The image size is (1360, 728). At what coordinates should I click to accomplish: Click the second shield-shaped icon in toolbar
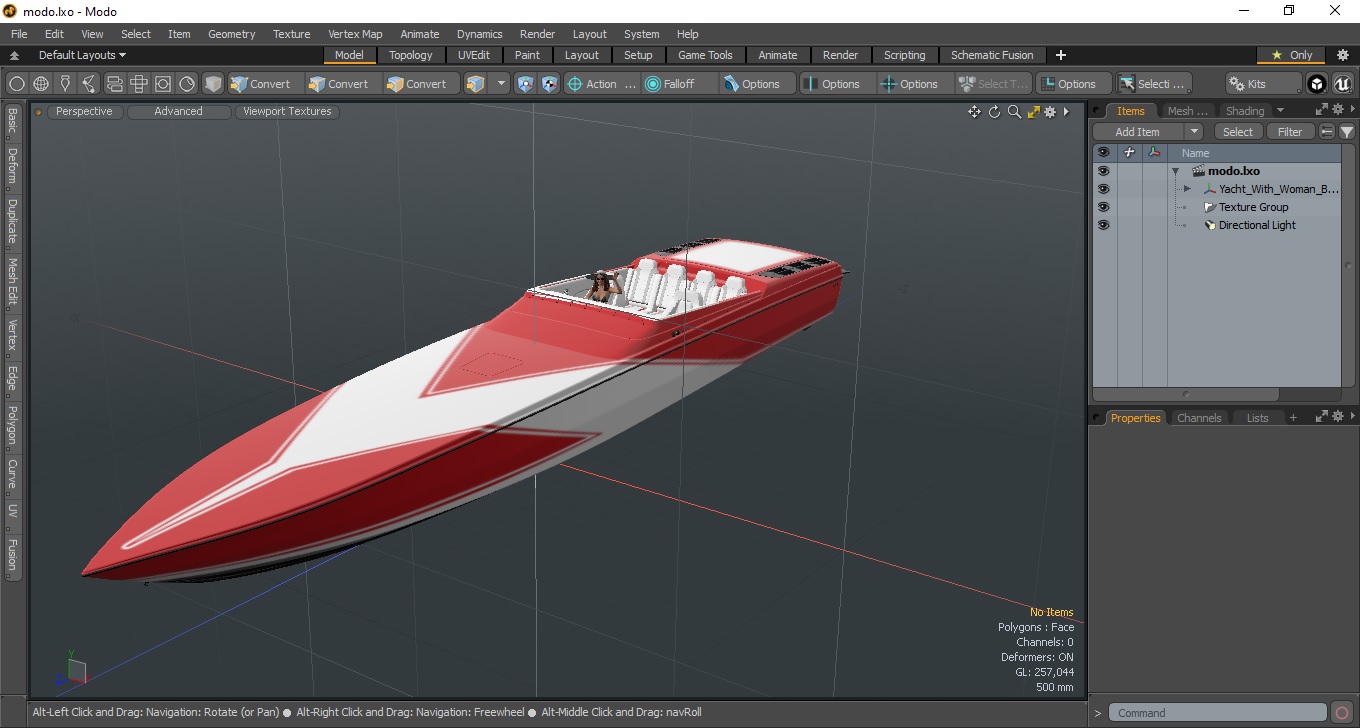[x=549, y=84]
